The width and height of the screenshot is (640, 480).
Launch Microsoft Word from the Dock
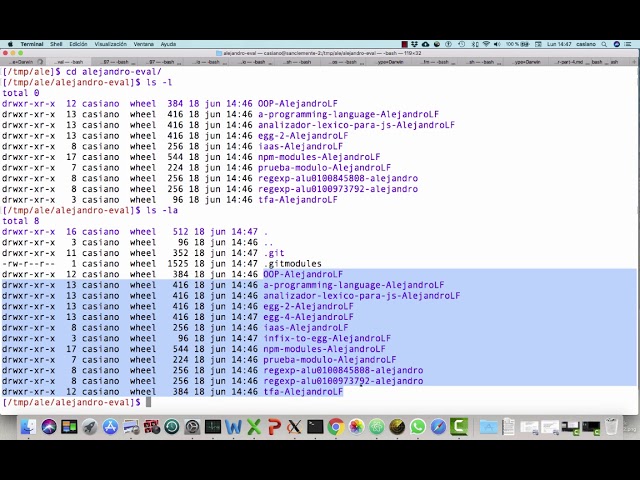tap(233, 427)
